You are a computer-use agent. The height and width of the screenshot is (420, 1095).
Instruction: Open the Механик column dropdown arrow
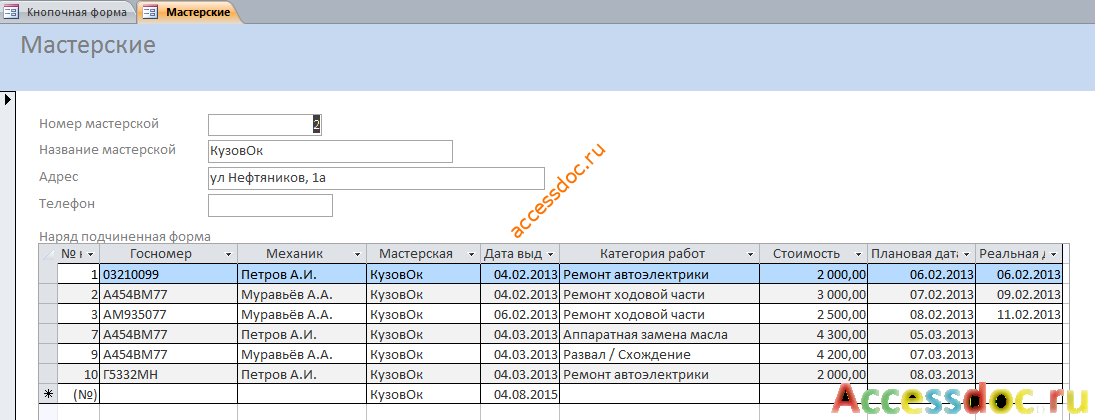[x=358, y=254]
